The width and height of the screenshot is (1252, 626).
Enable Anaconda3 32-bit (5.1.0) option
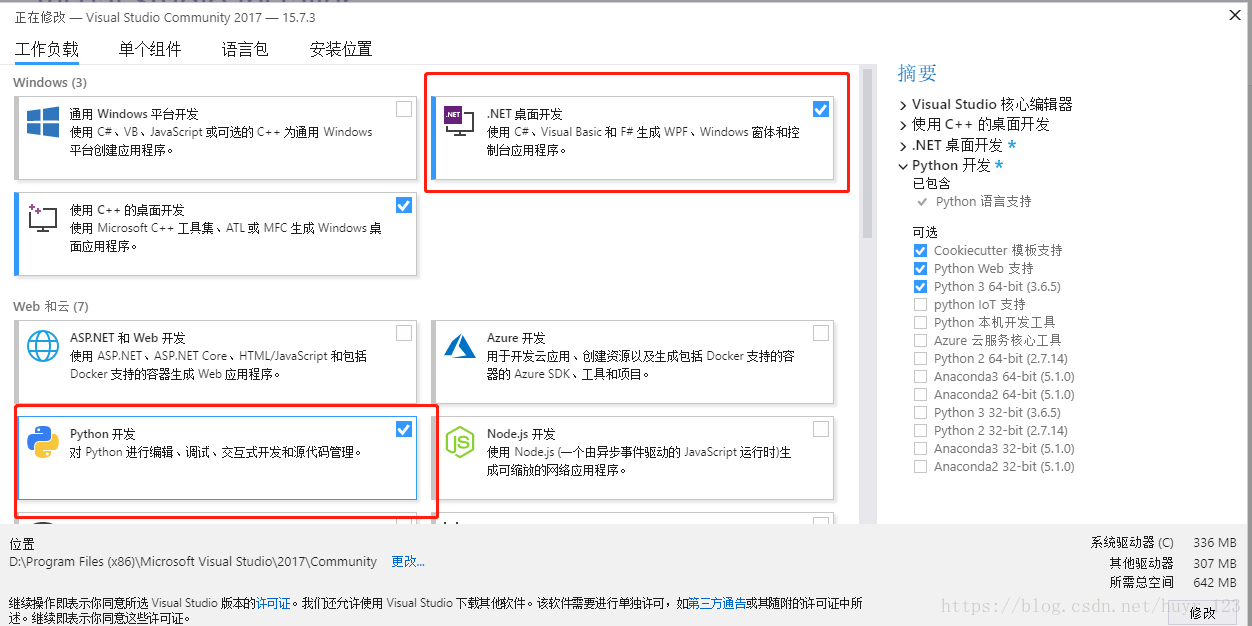coord(920,448)
